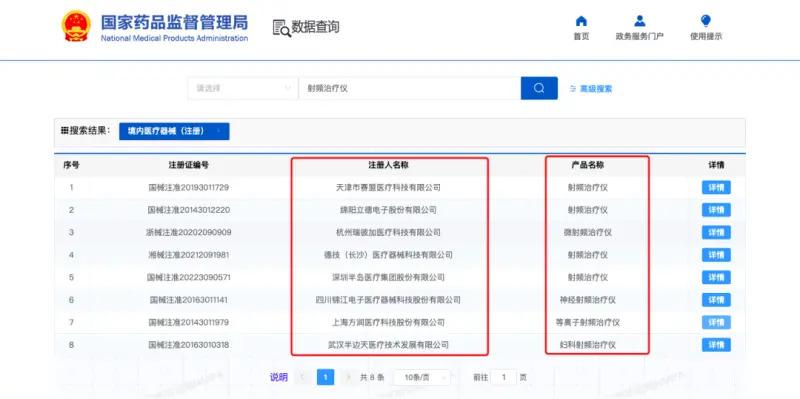The height and width of the screenshot is (399, 800).
Task: Select page 1 in pagination
Action: point(325,378)
